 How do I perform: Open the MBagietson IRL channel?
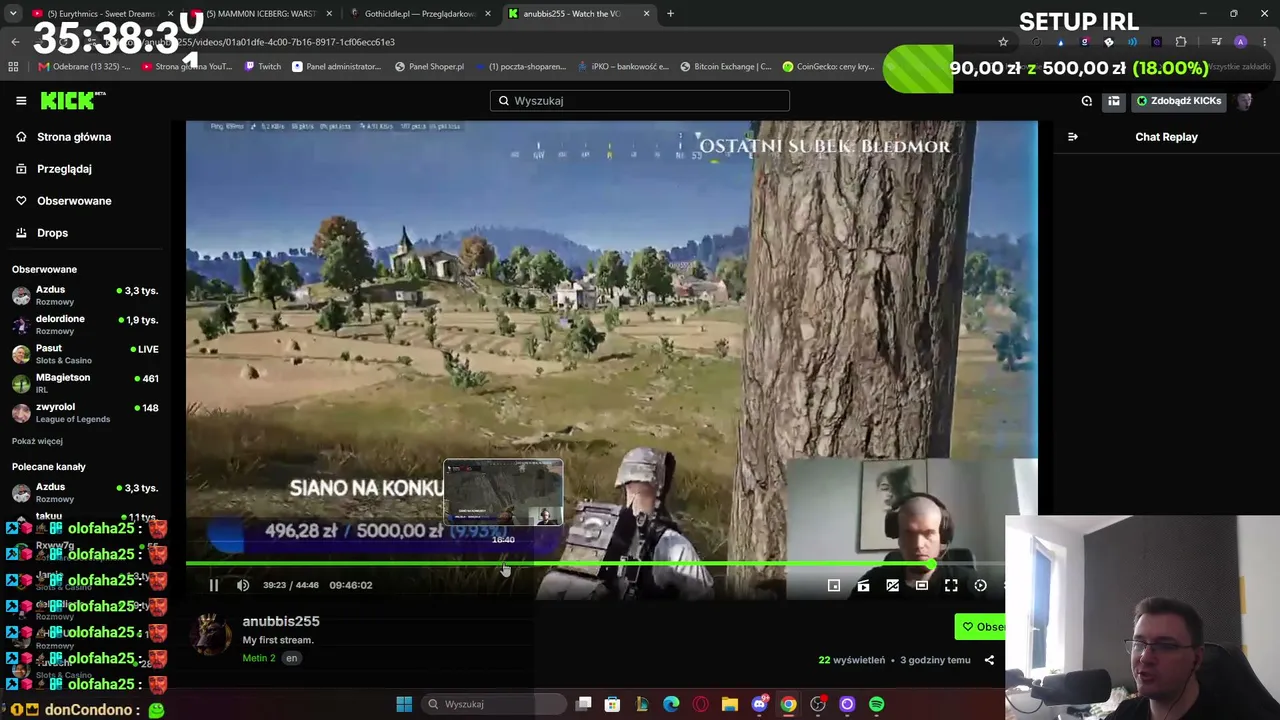pyautogui.click(x=85, y=383)
